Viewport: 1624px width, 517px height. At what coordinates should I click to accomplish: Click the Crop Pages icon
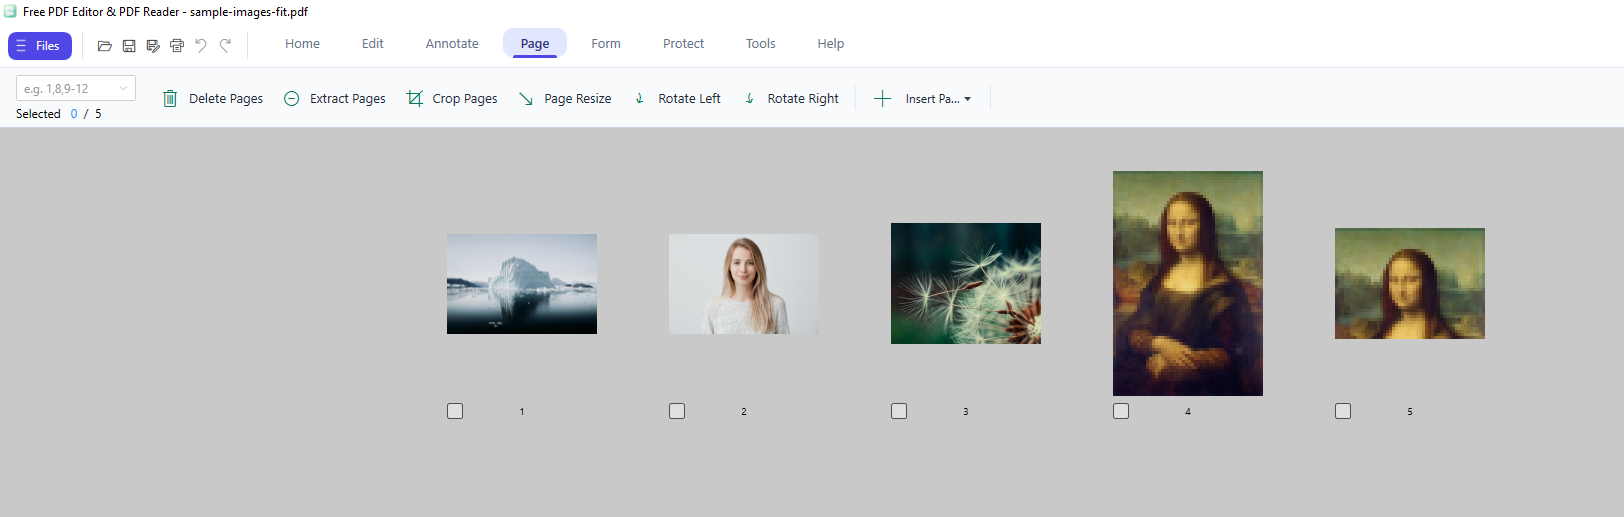coord(415,98)
